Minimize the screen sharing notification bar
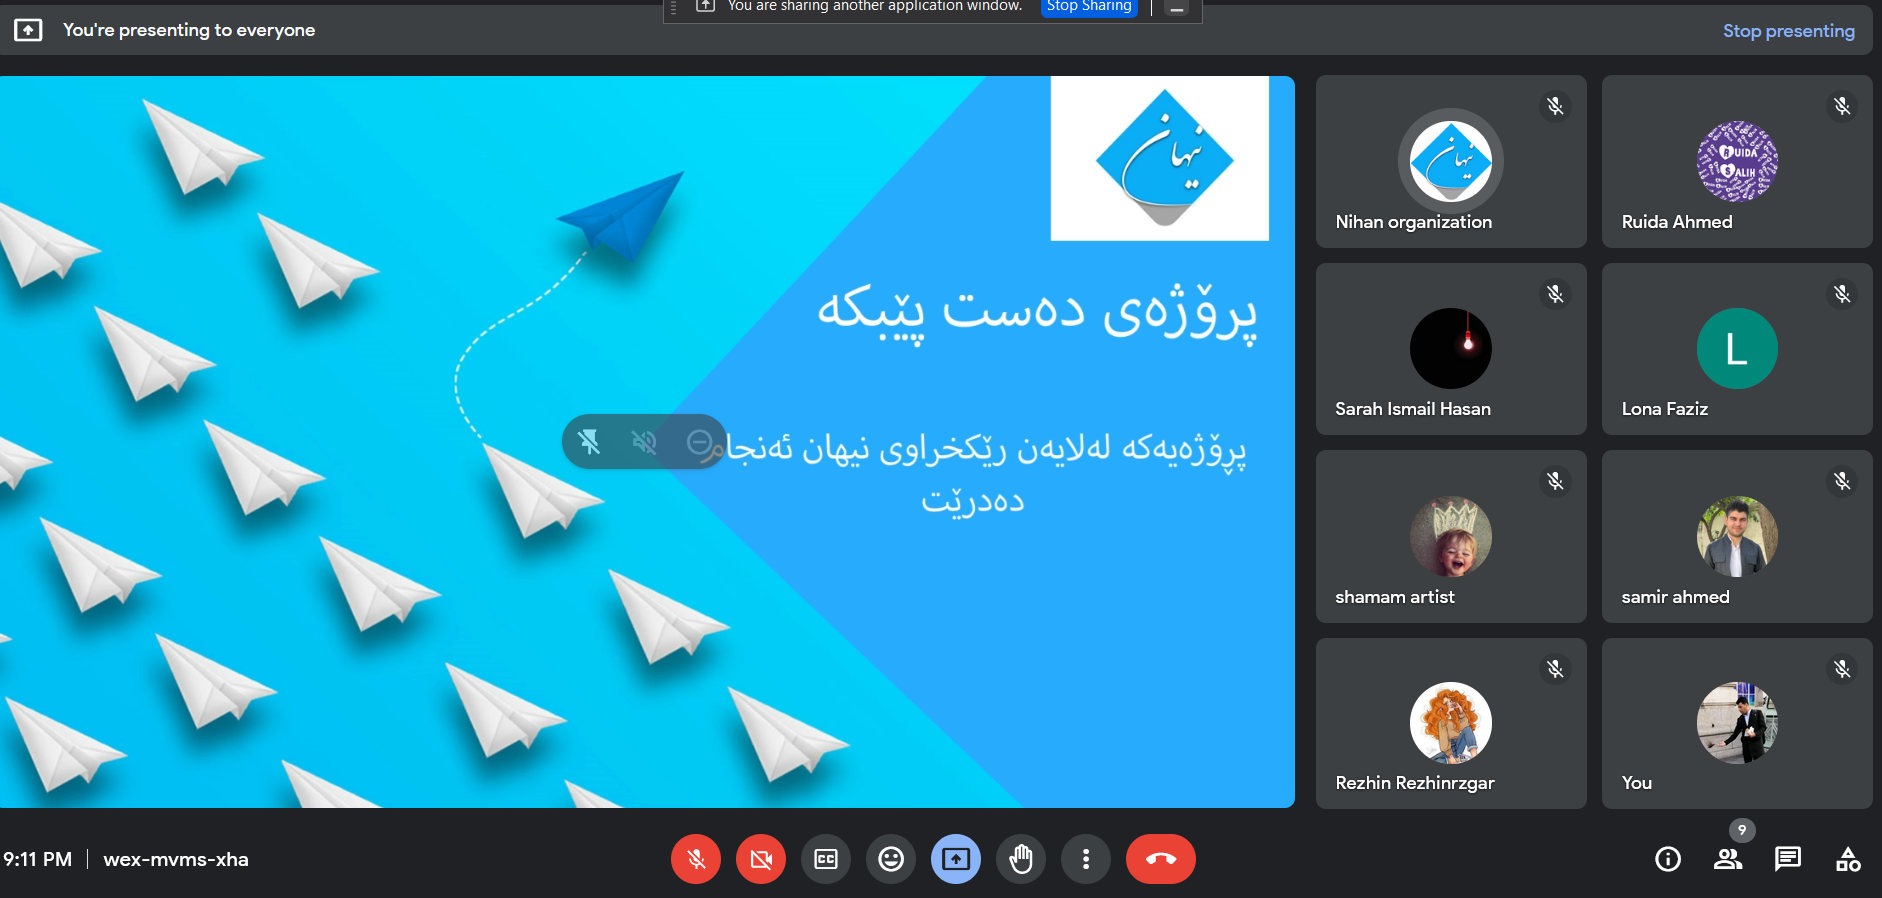This screenshot has height=898, width=1882. (1177, 9)
